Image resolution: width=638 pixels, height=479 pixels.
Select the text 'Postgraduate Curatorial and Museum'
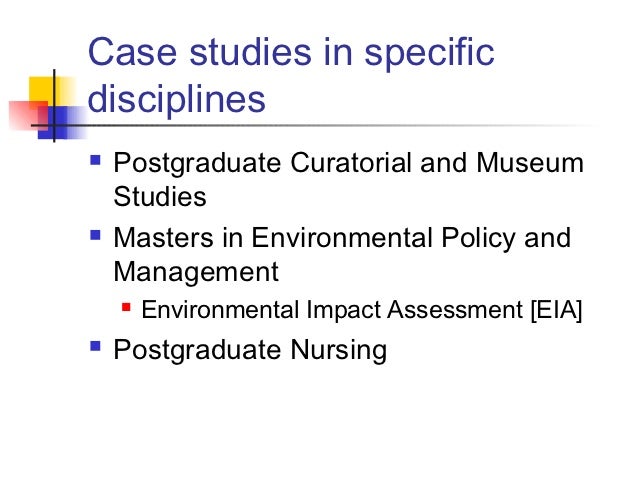pyautogui.click(x=349, y=164)
